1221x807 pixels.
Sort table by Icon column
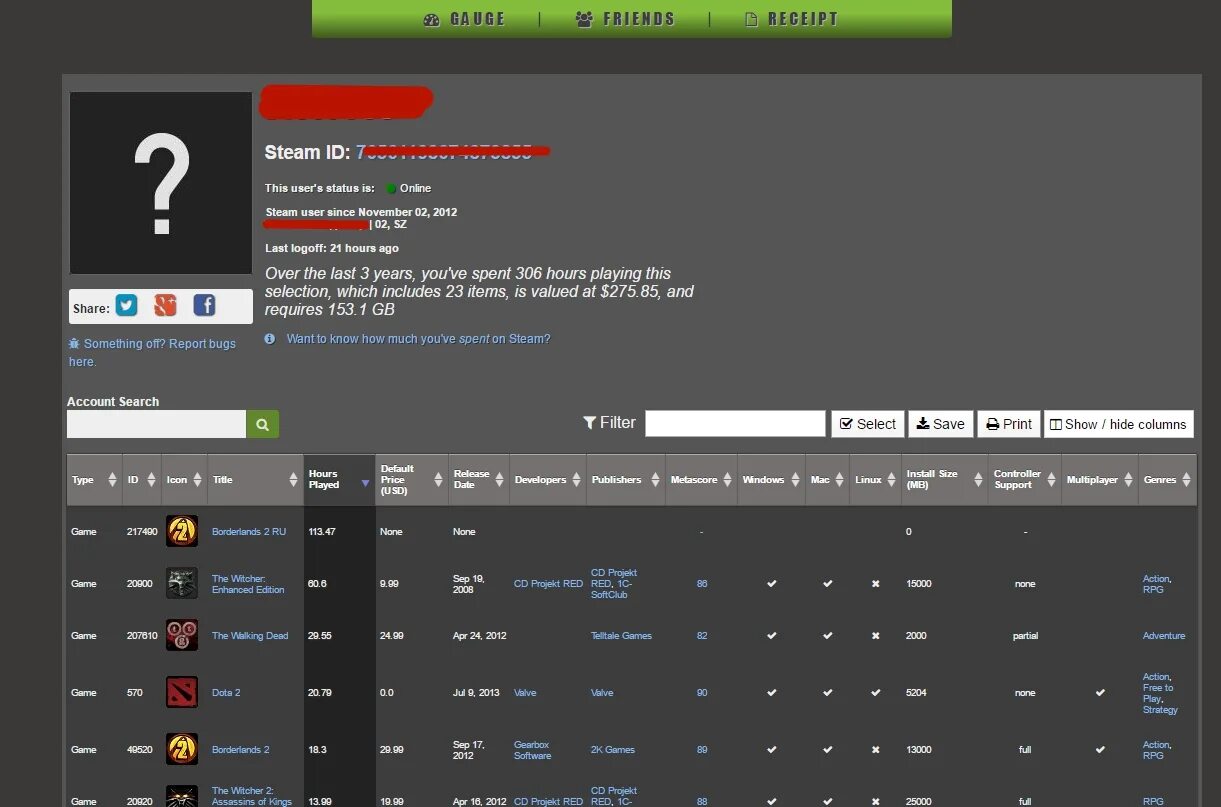pos(184,480)
